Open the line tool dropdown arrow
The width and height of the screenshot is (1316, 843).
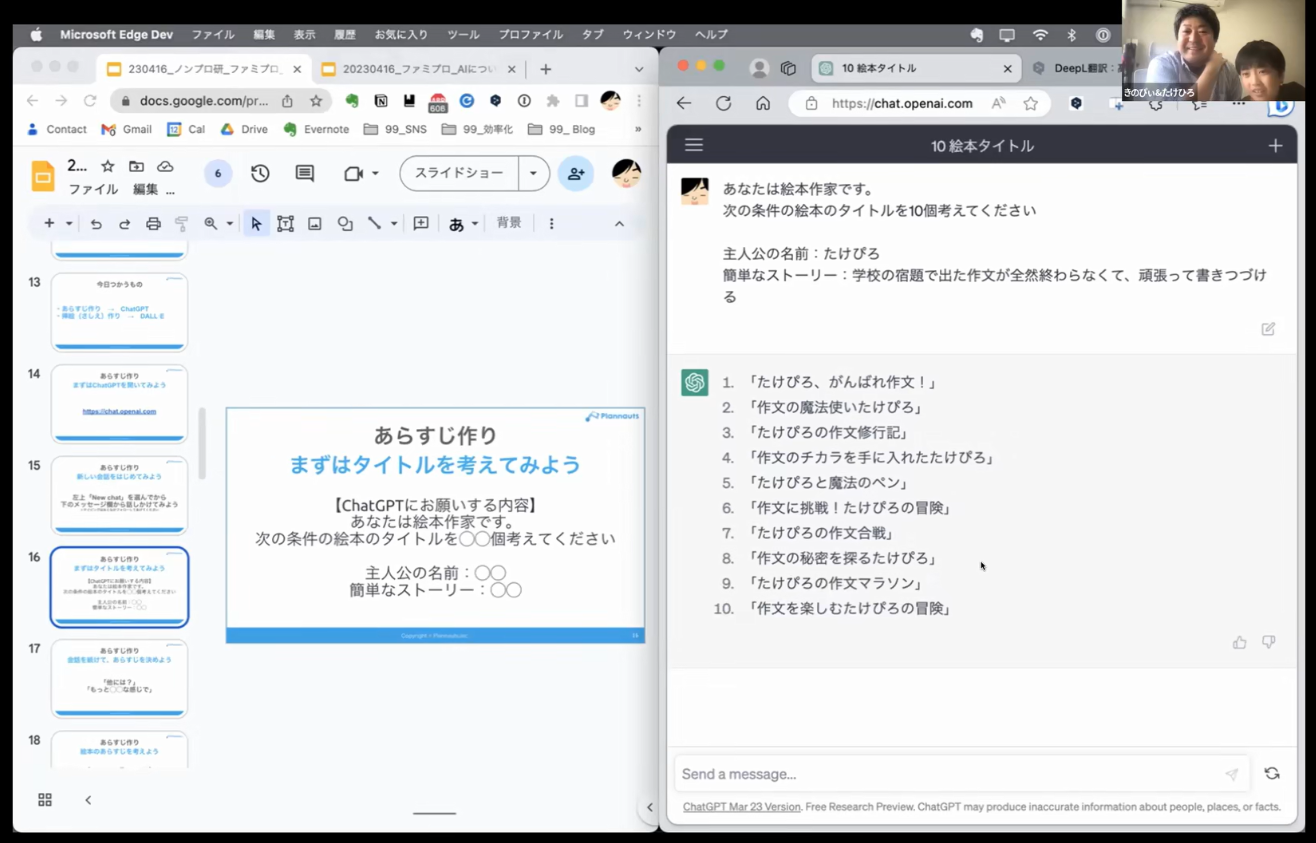pyautogui.click(x=394, y=224)
